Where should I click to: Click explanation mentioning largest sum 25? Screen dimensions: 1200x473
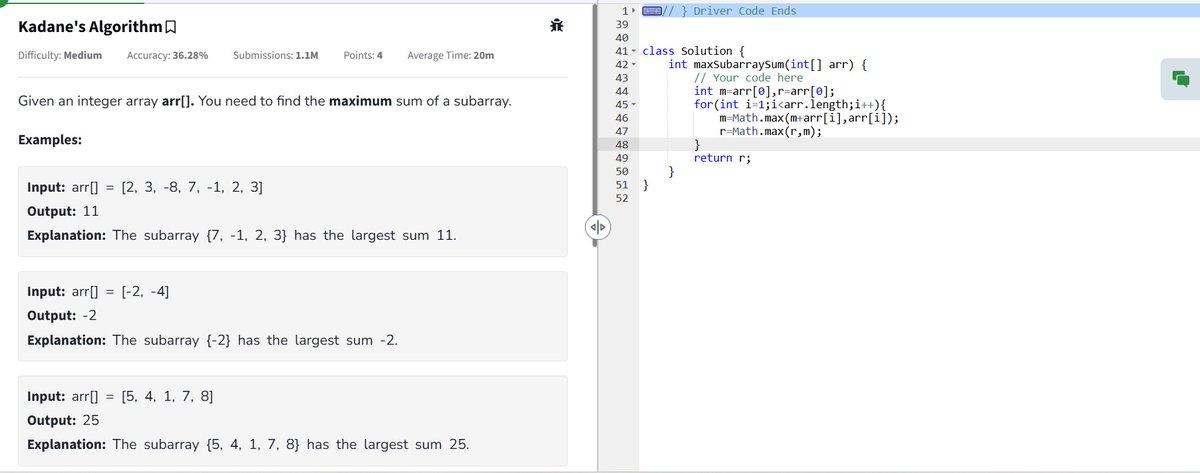pos(249,445)
